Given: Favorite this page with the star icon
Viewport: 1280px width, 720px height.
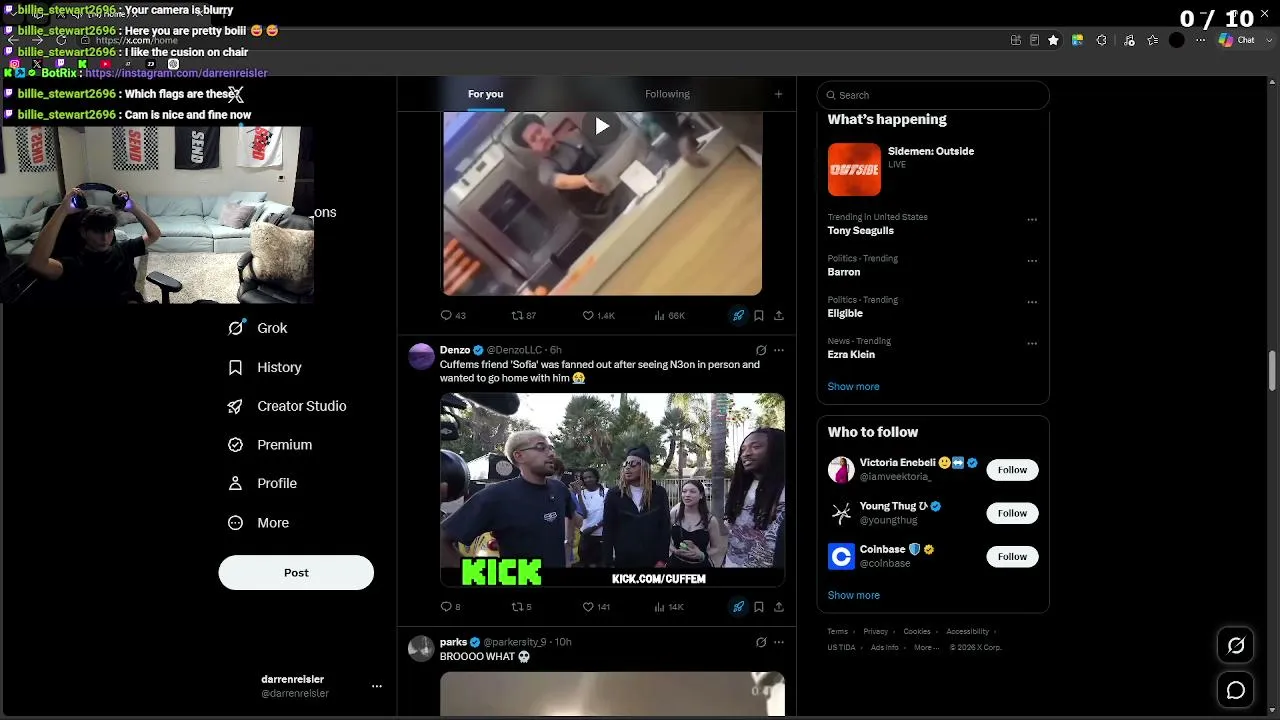Looking at the screenshot, I should [1053, 40].
